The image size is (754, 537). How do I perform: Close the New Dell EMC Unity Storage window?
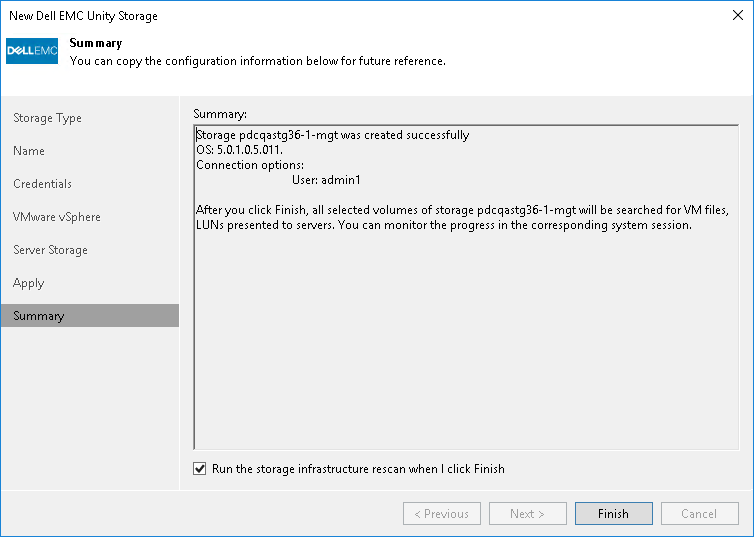click(734, 16)
